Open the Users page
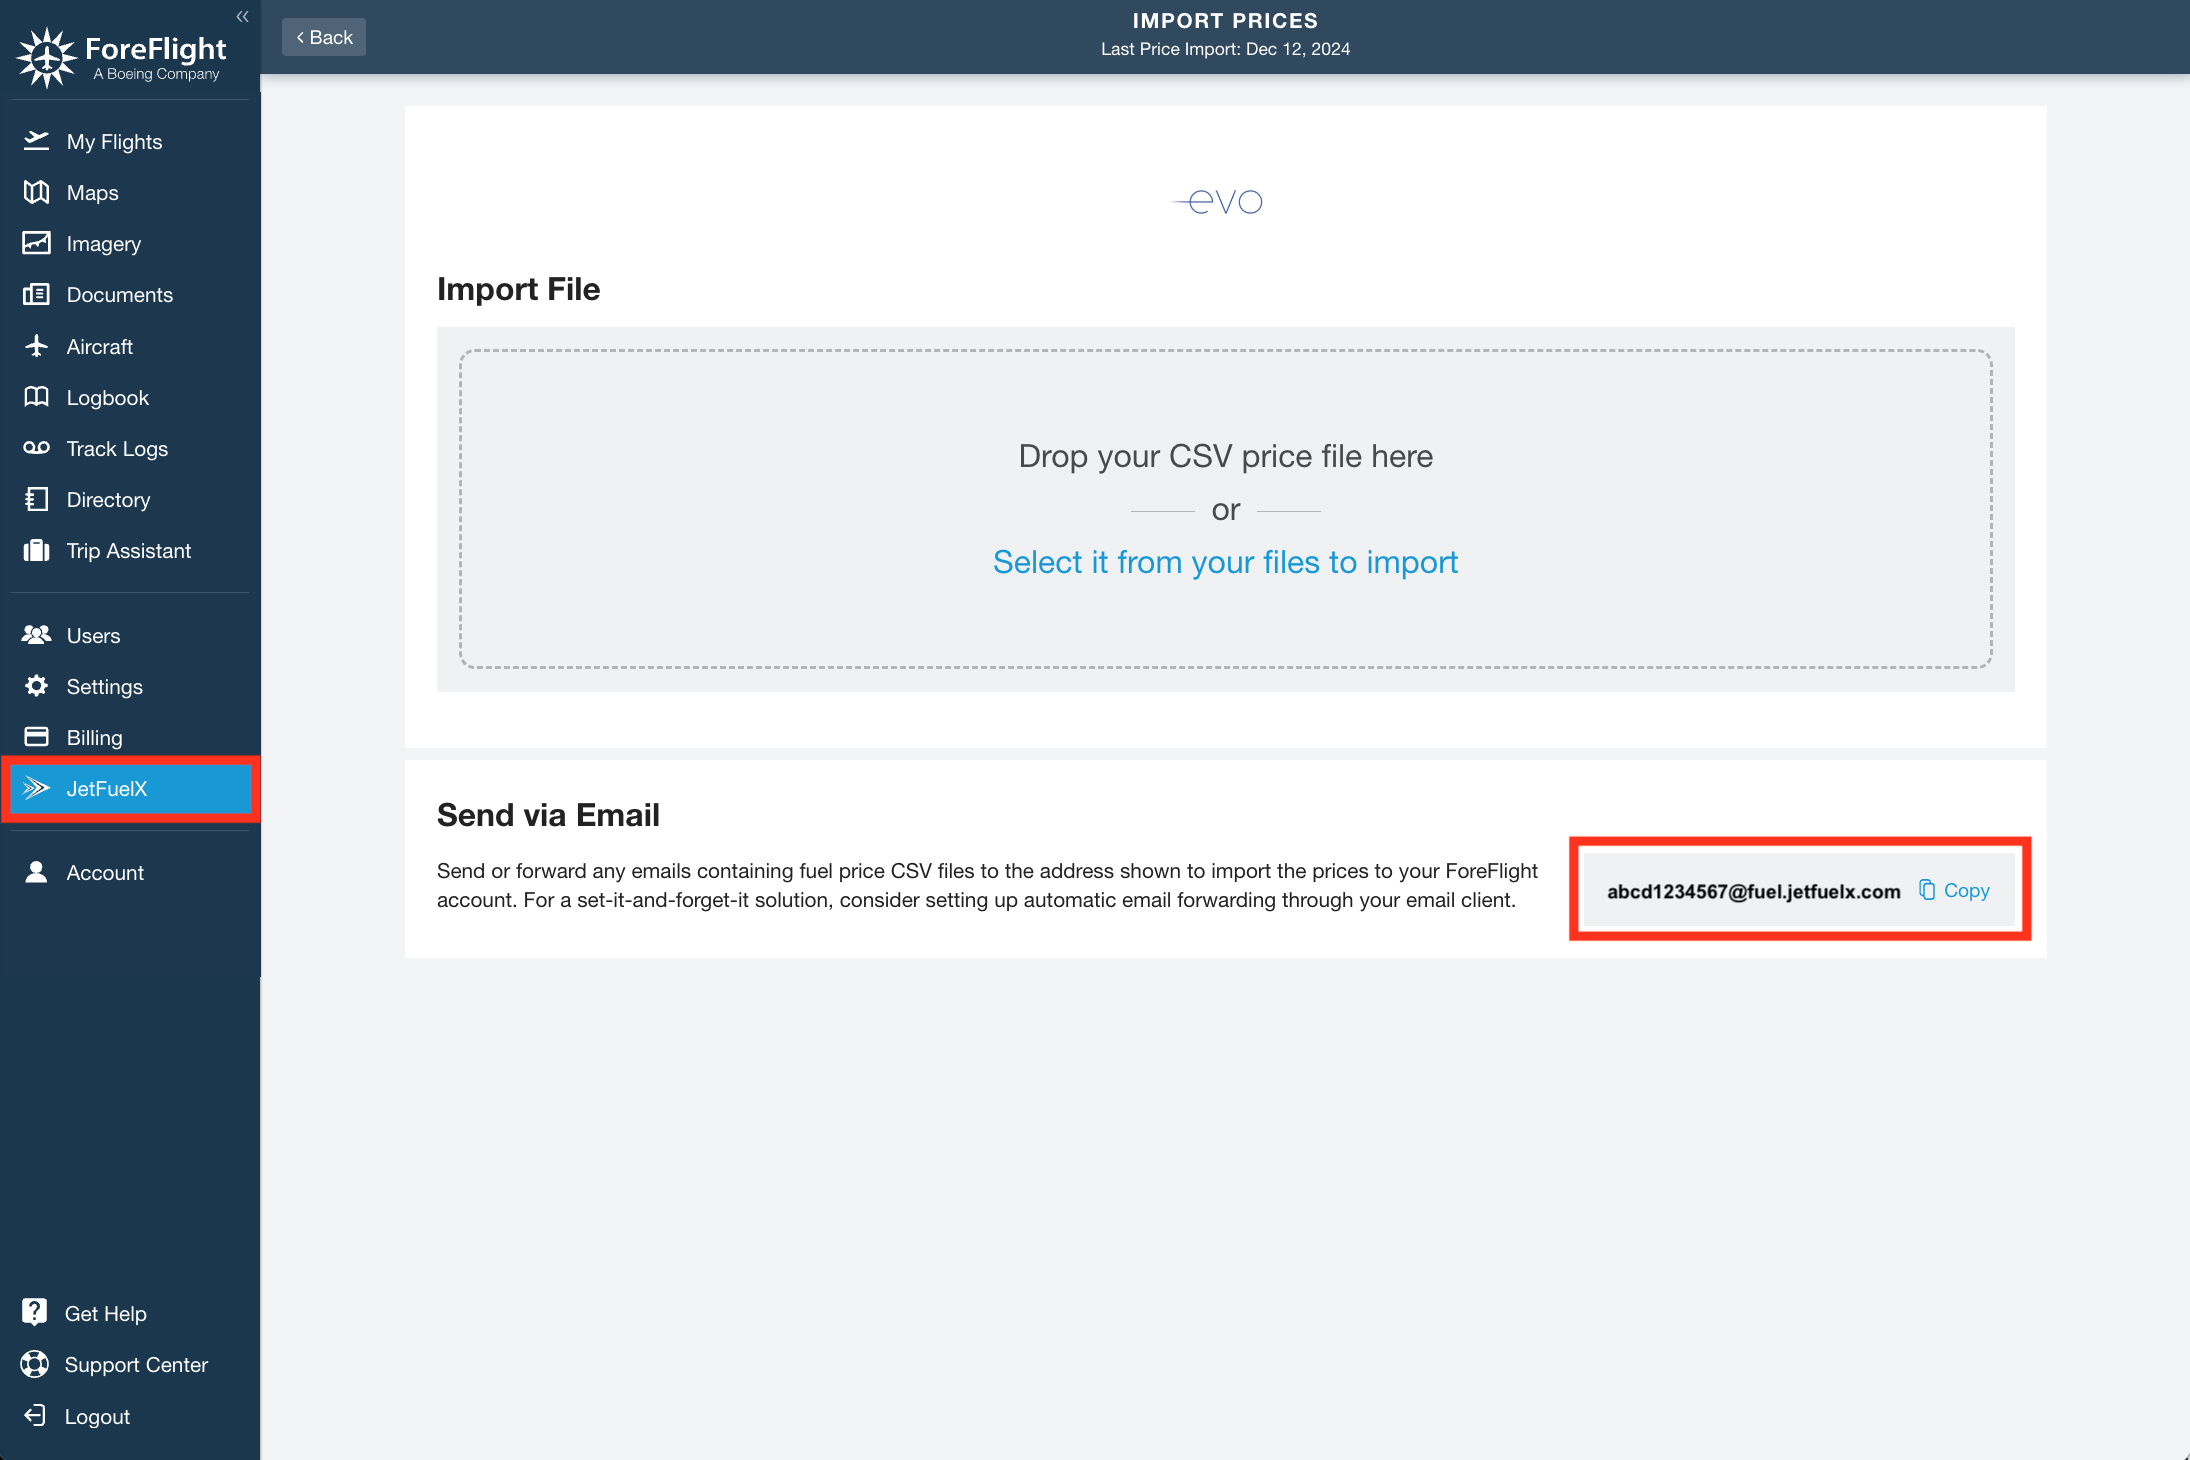The width and height of the screenshot is (2190, 1460). 130,635
